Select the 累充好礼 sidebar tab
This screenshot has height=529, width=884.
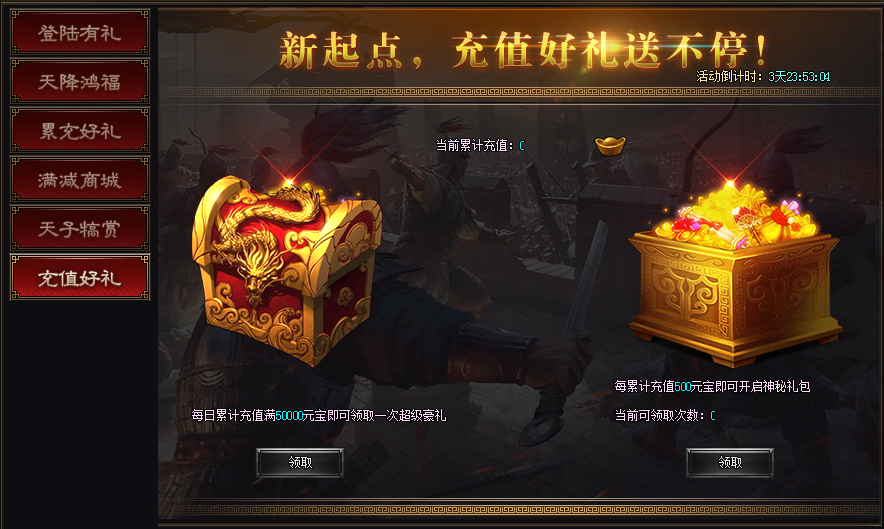pyautogui.click(x=79, y=131)
